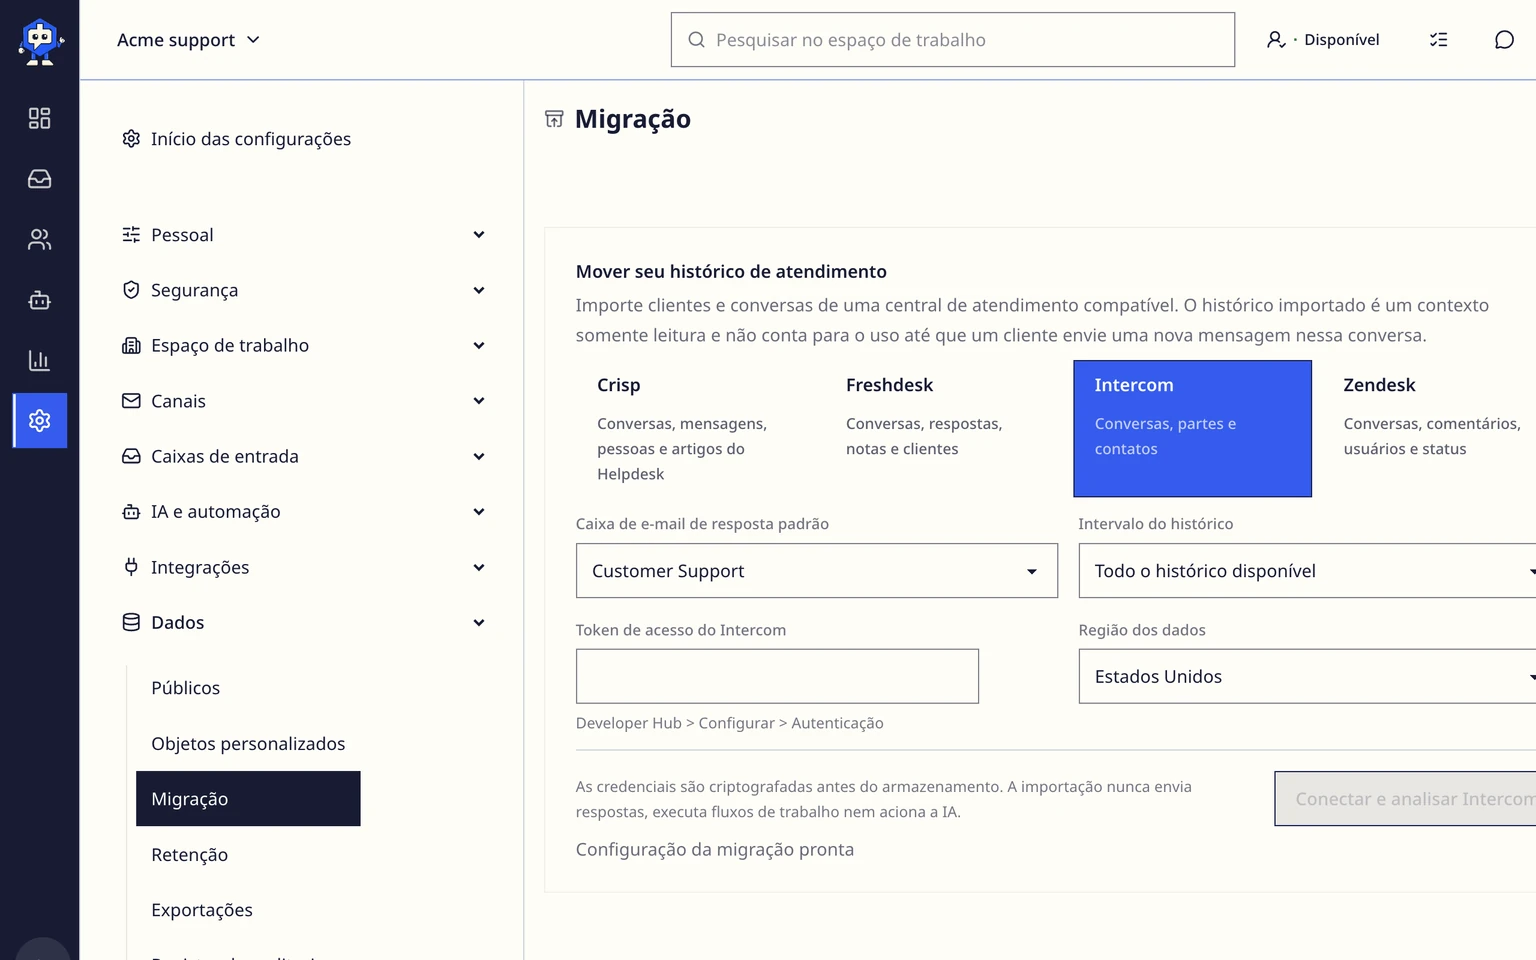Click the settings gear icon in sidebar
Screen dimensions: 1536x960
pos(40,421)
